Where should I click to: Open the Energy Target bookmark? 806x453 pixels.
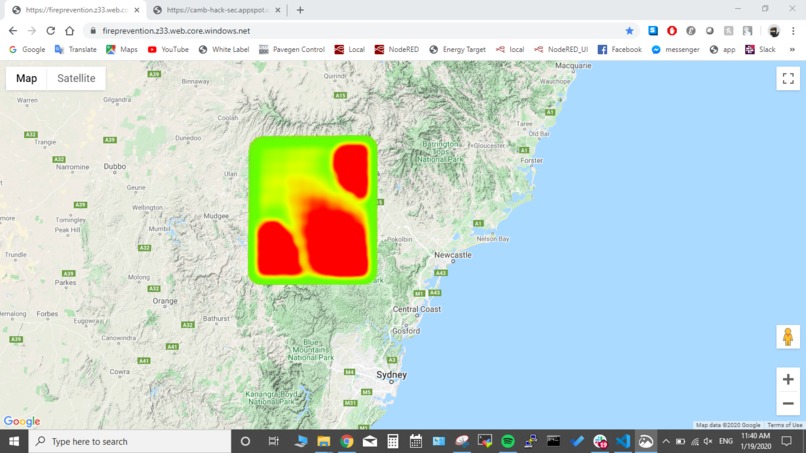tap(457, 49)
